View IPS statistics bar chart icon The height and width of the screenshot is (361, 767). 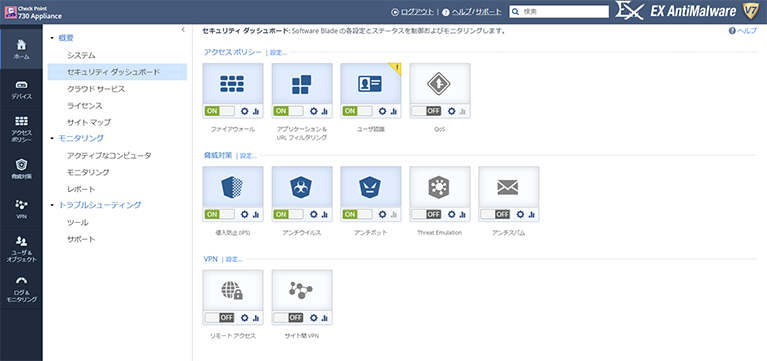256,215
